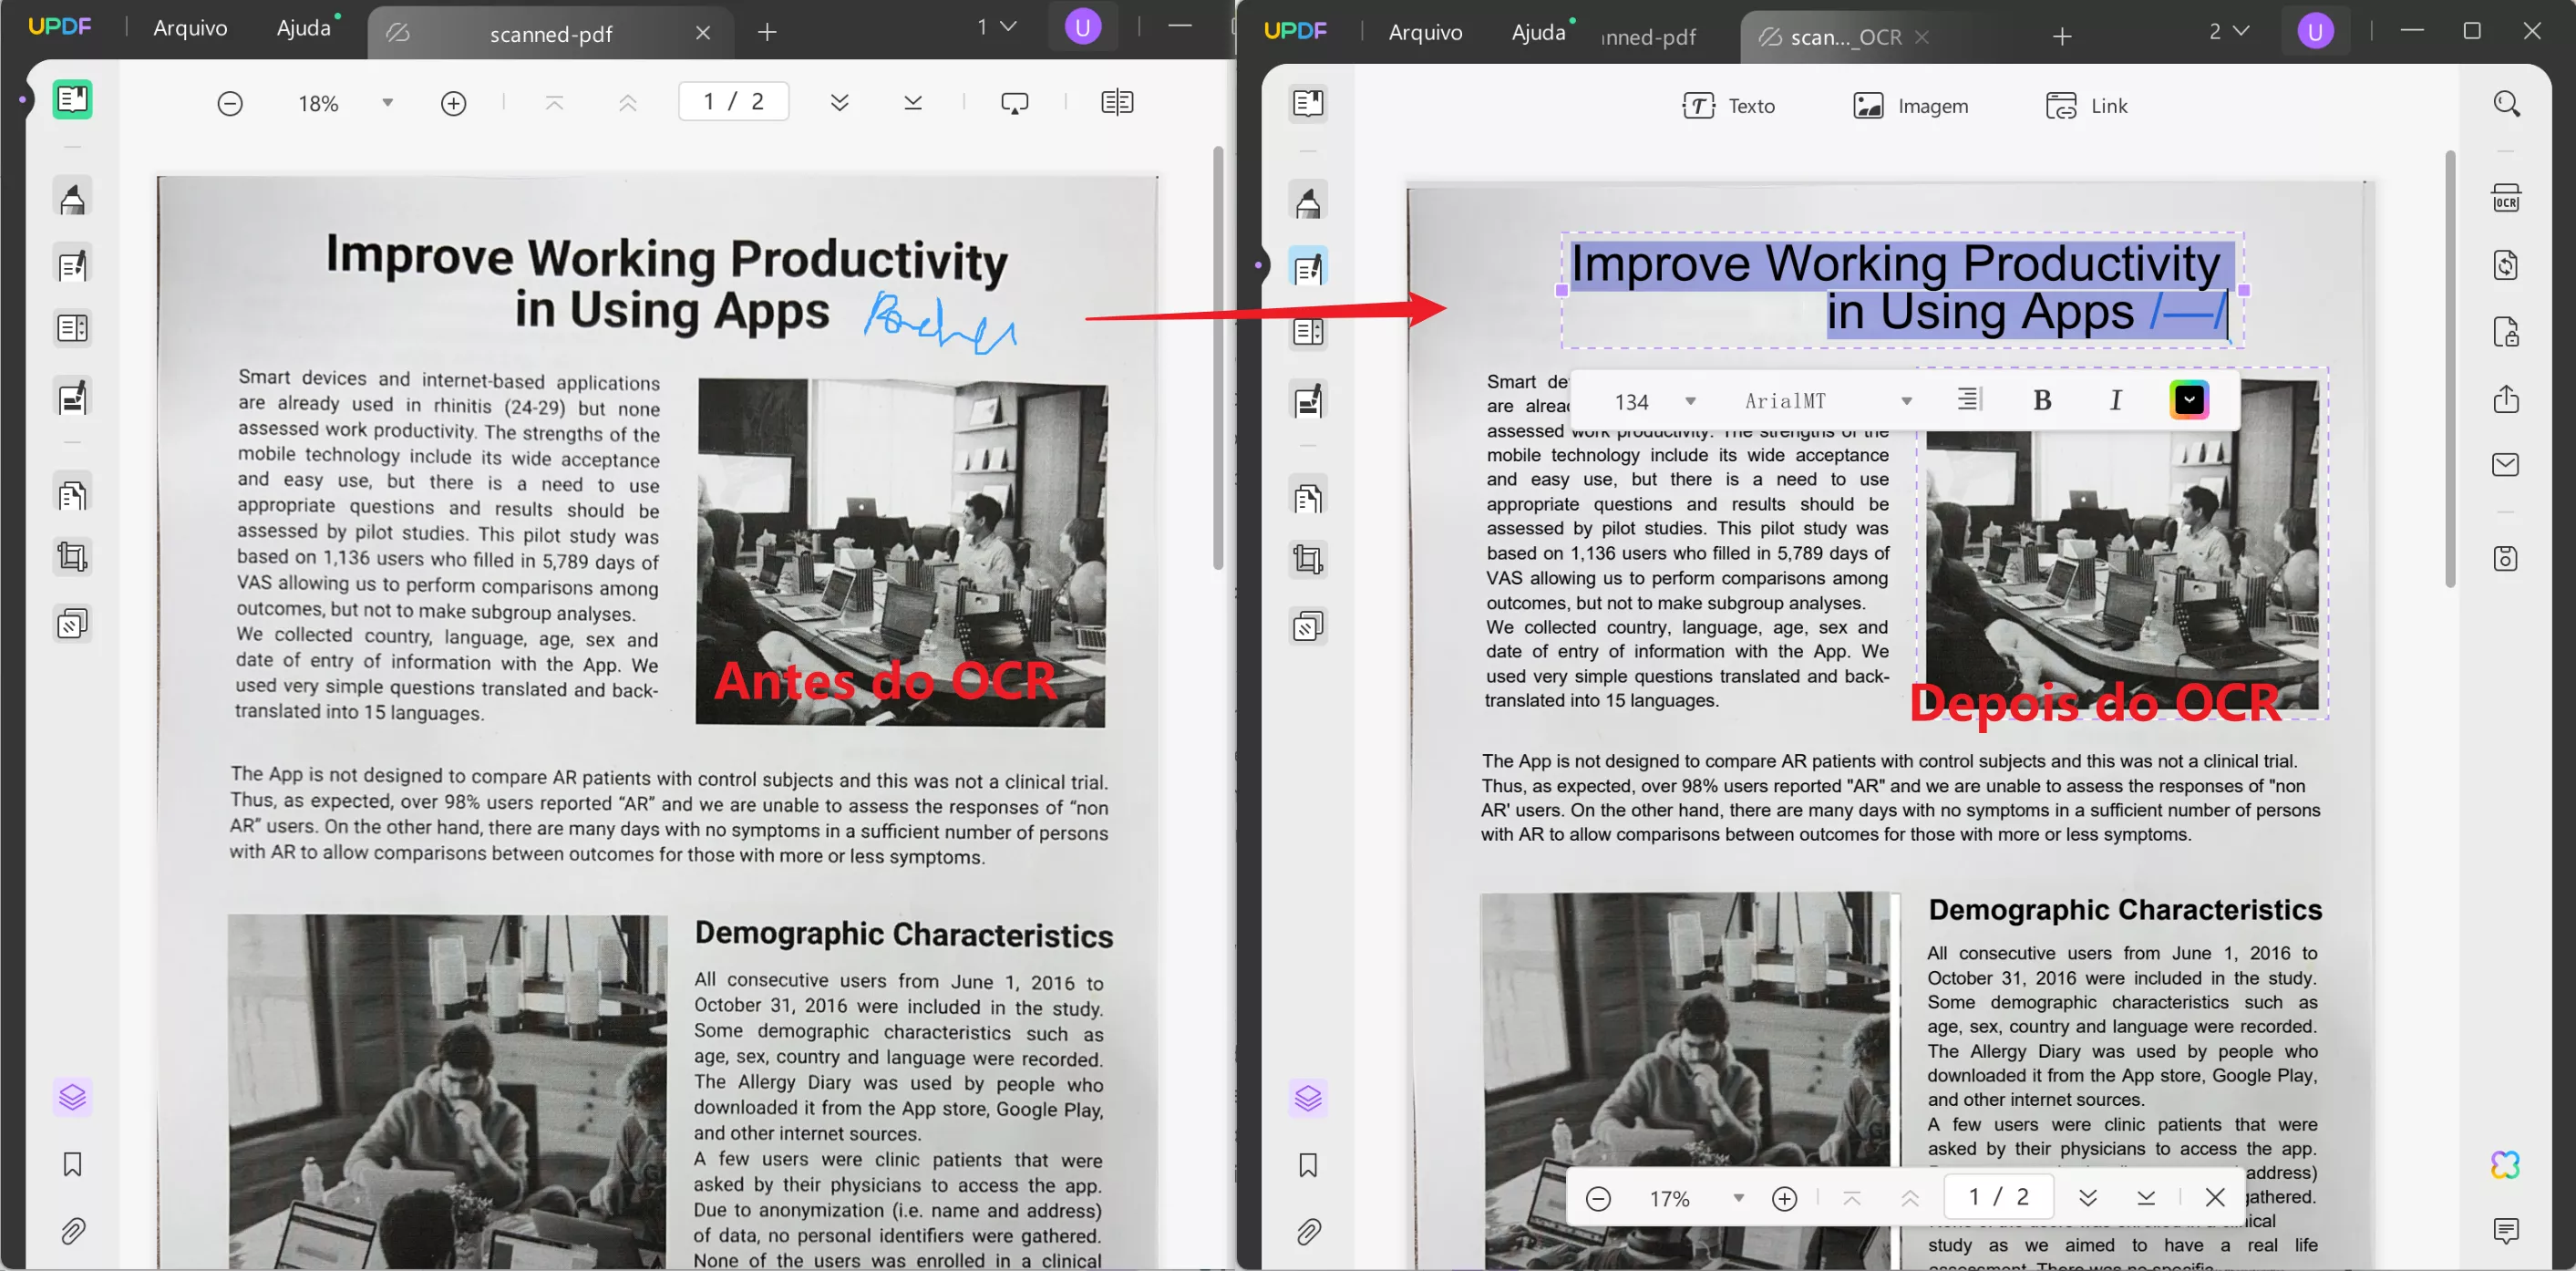Click the Imagem button in edit toolbar
2576x1271 pixels.
click(x=1910, y=106)
